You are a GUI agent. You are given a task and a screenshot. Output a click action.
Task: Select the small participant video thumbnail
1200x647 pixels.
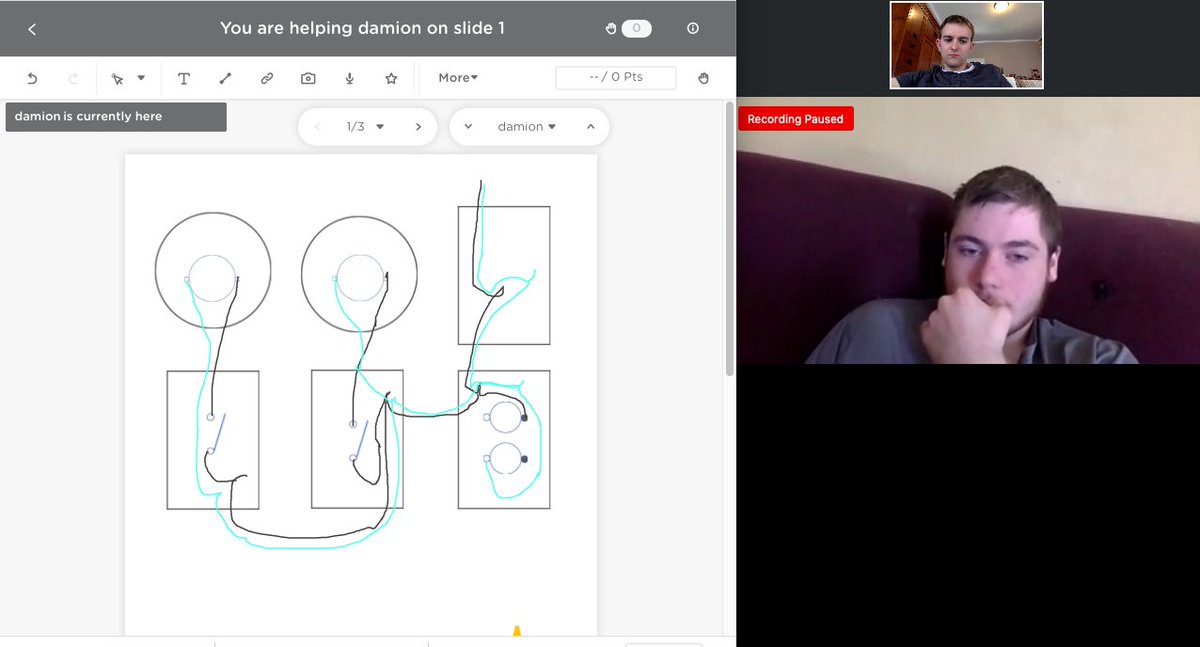967,45
